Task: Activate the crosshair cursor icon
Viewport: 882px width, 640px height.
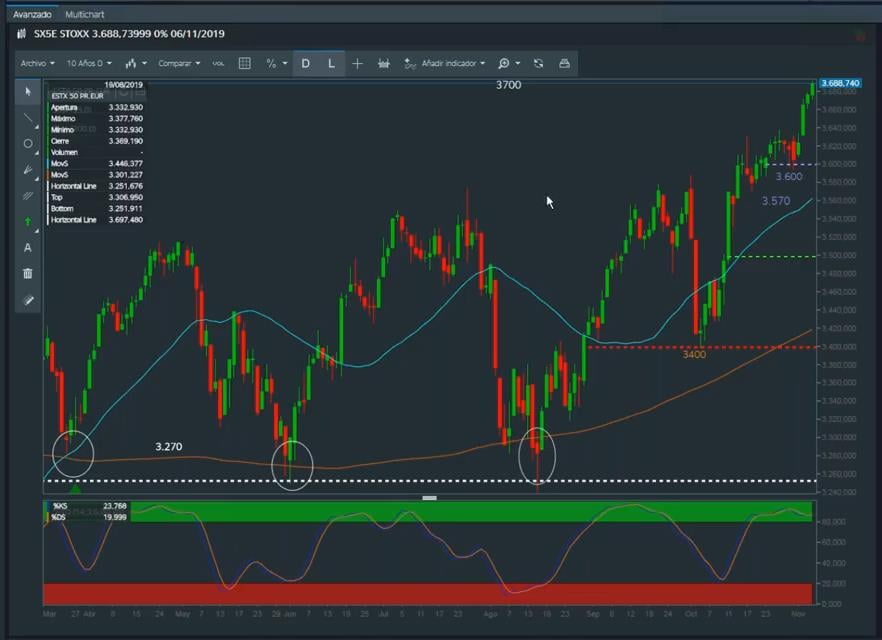Action: click(x=357, y=64)
